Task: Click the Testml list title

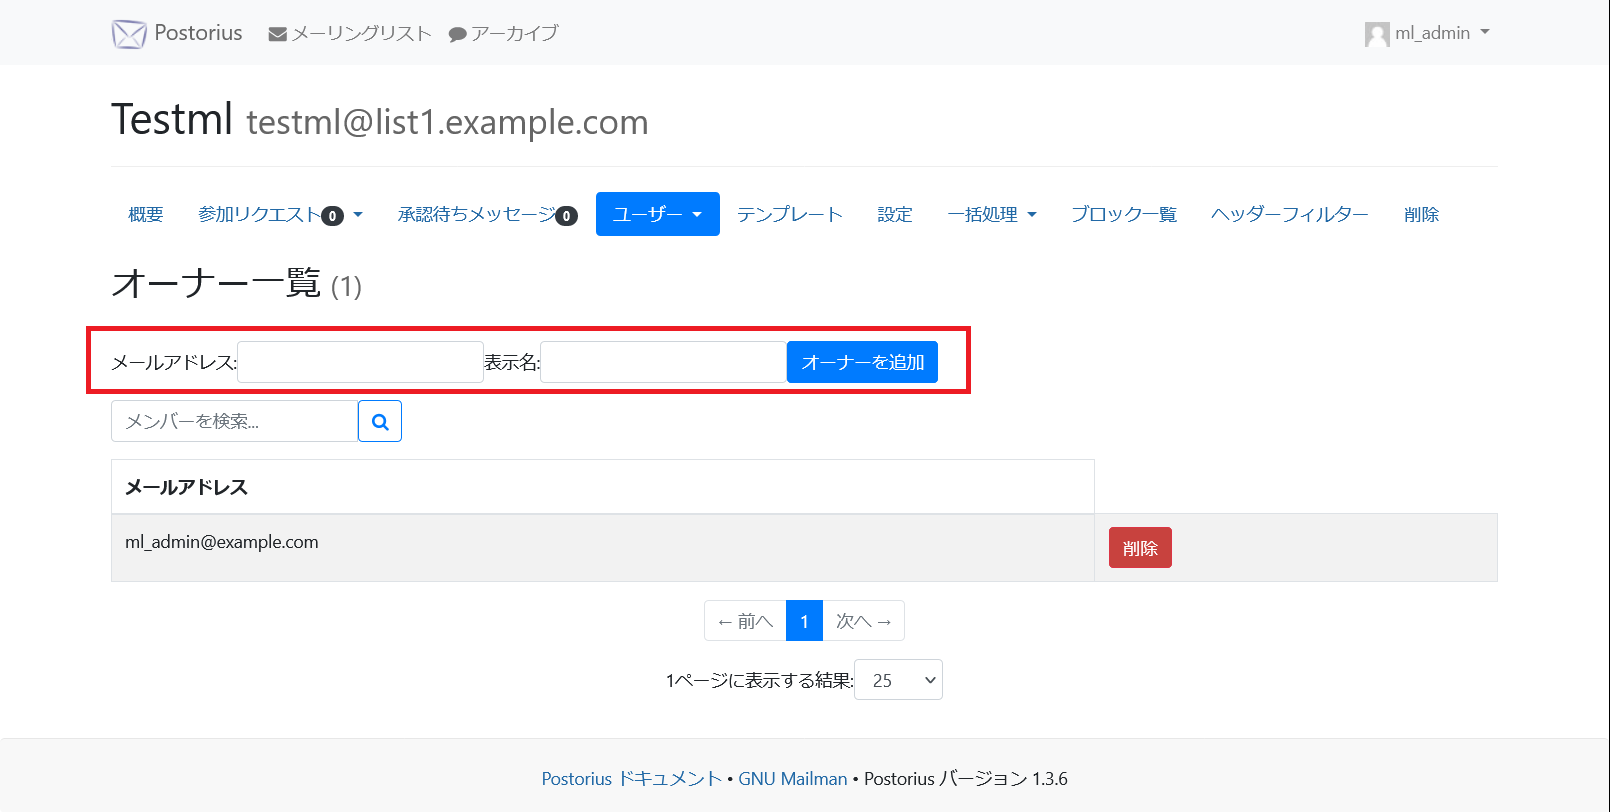Action: pos(172,119)
